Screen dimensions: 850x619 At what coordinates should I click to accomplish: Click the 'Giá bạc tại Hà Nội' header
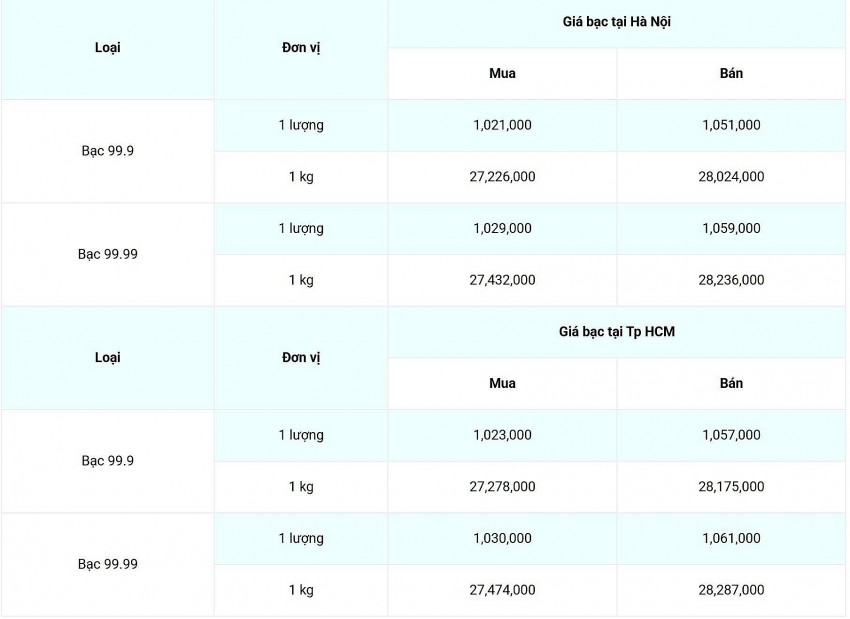tap(616, 22)
